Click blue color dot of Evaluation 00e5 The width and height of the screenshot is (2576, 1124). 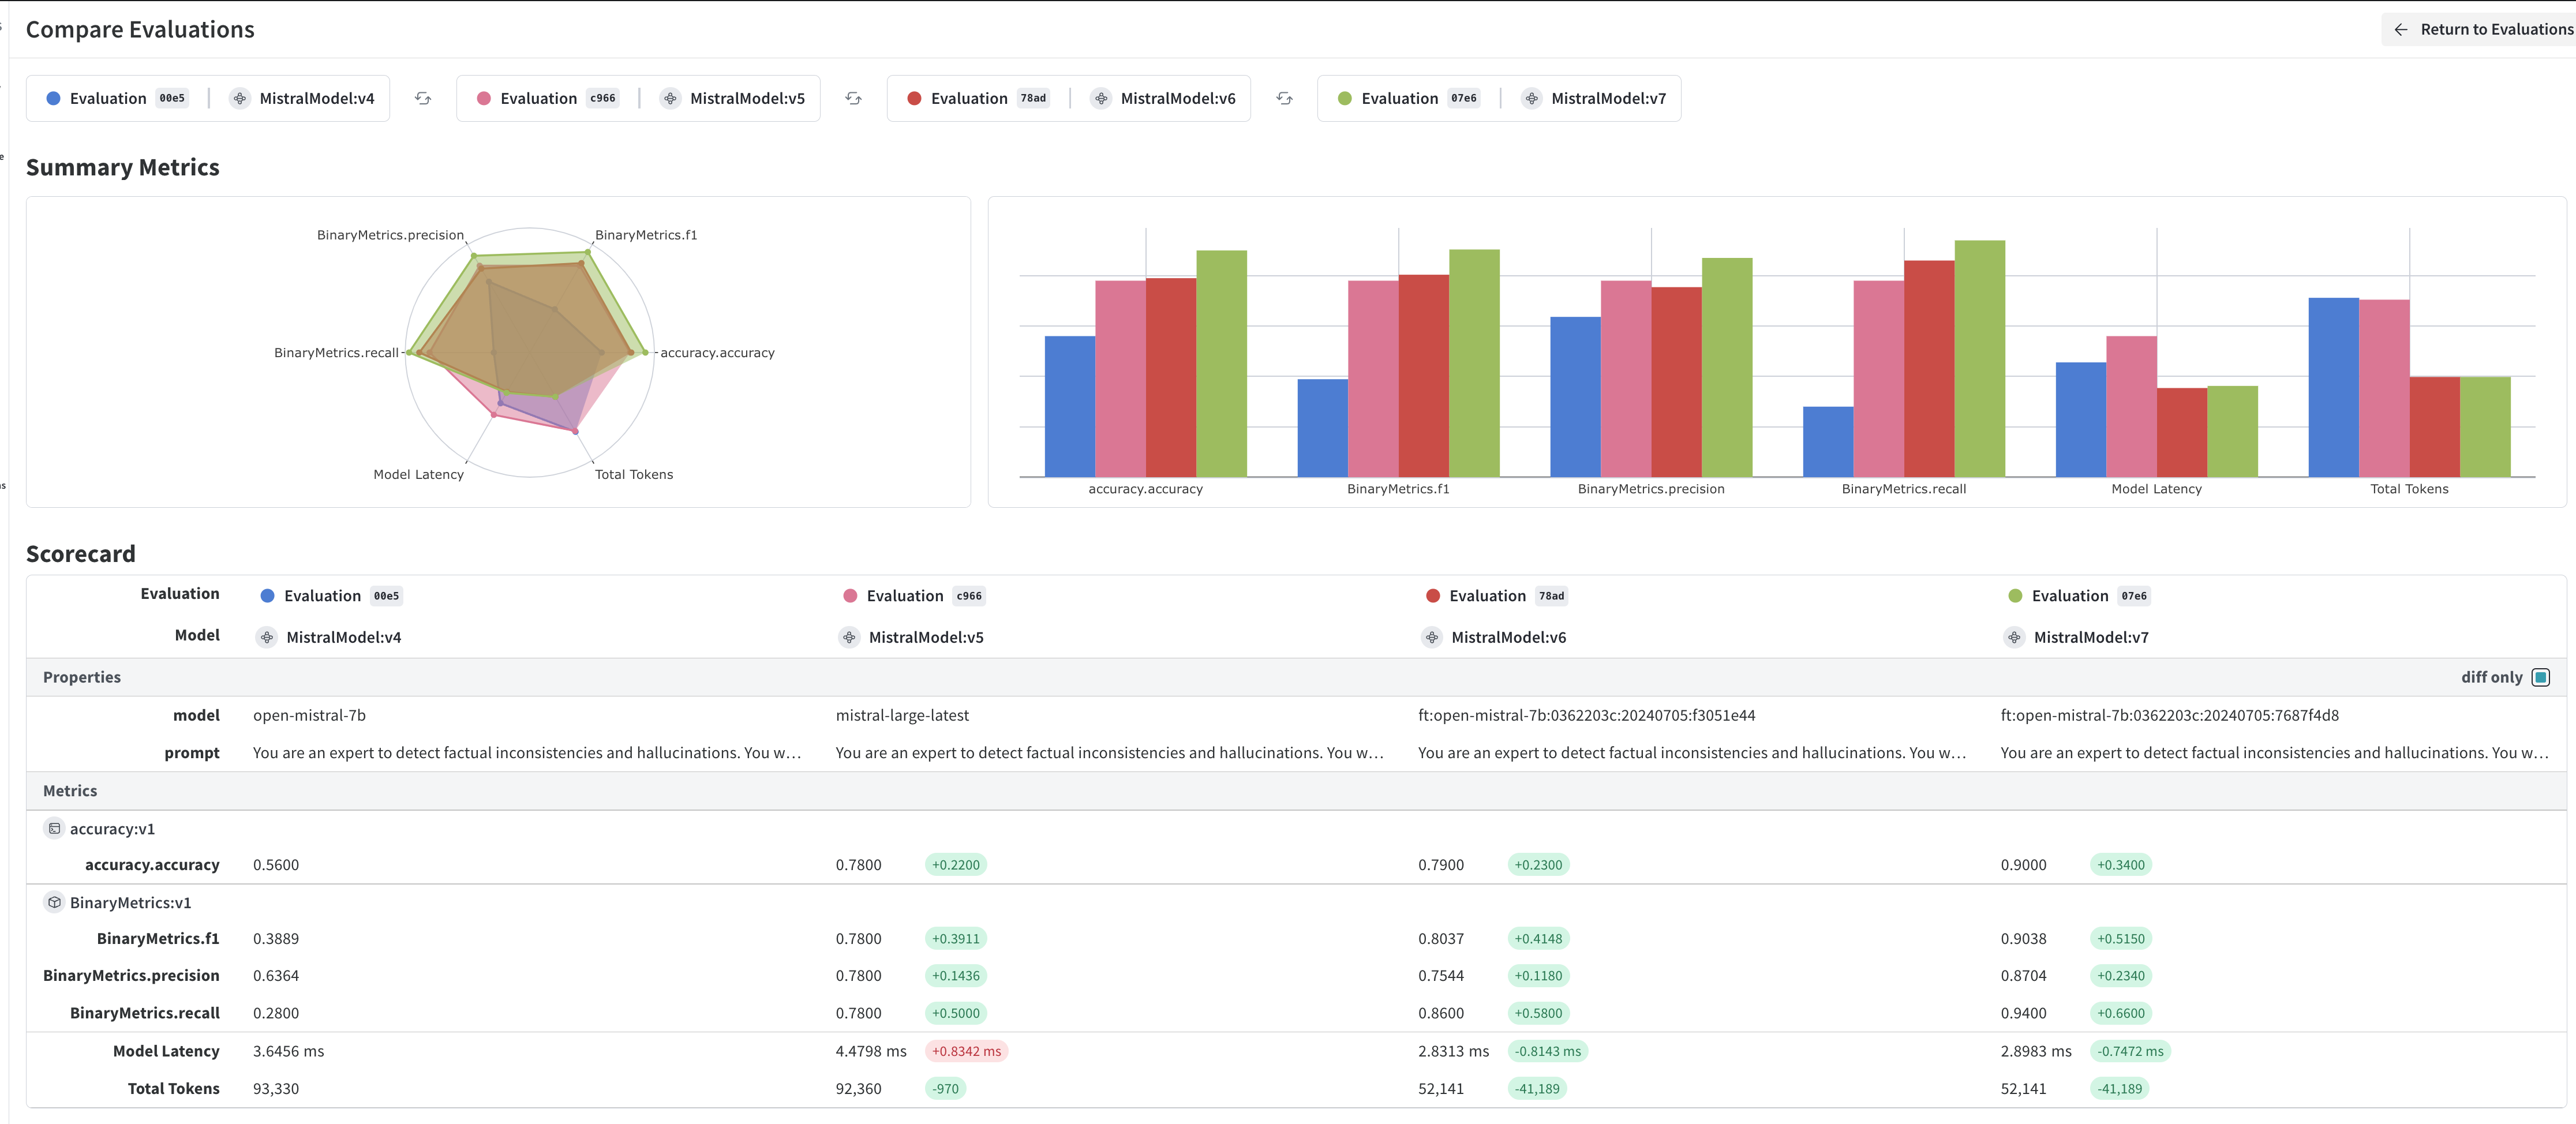(x=54, y=98)
